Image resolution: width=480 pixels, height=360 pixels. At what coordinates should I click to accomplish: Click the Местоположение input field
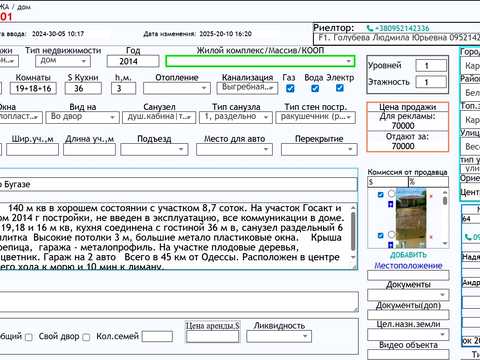(408, 275)
